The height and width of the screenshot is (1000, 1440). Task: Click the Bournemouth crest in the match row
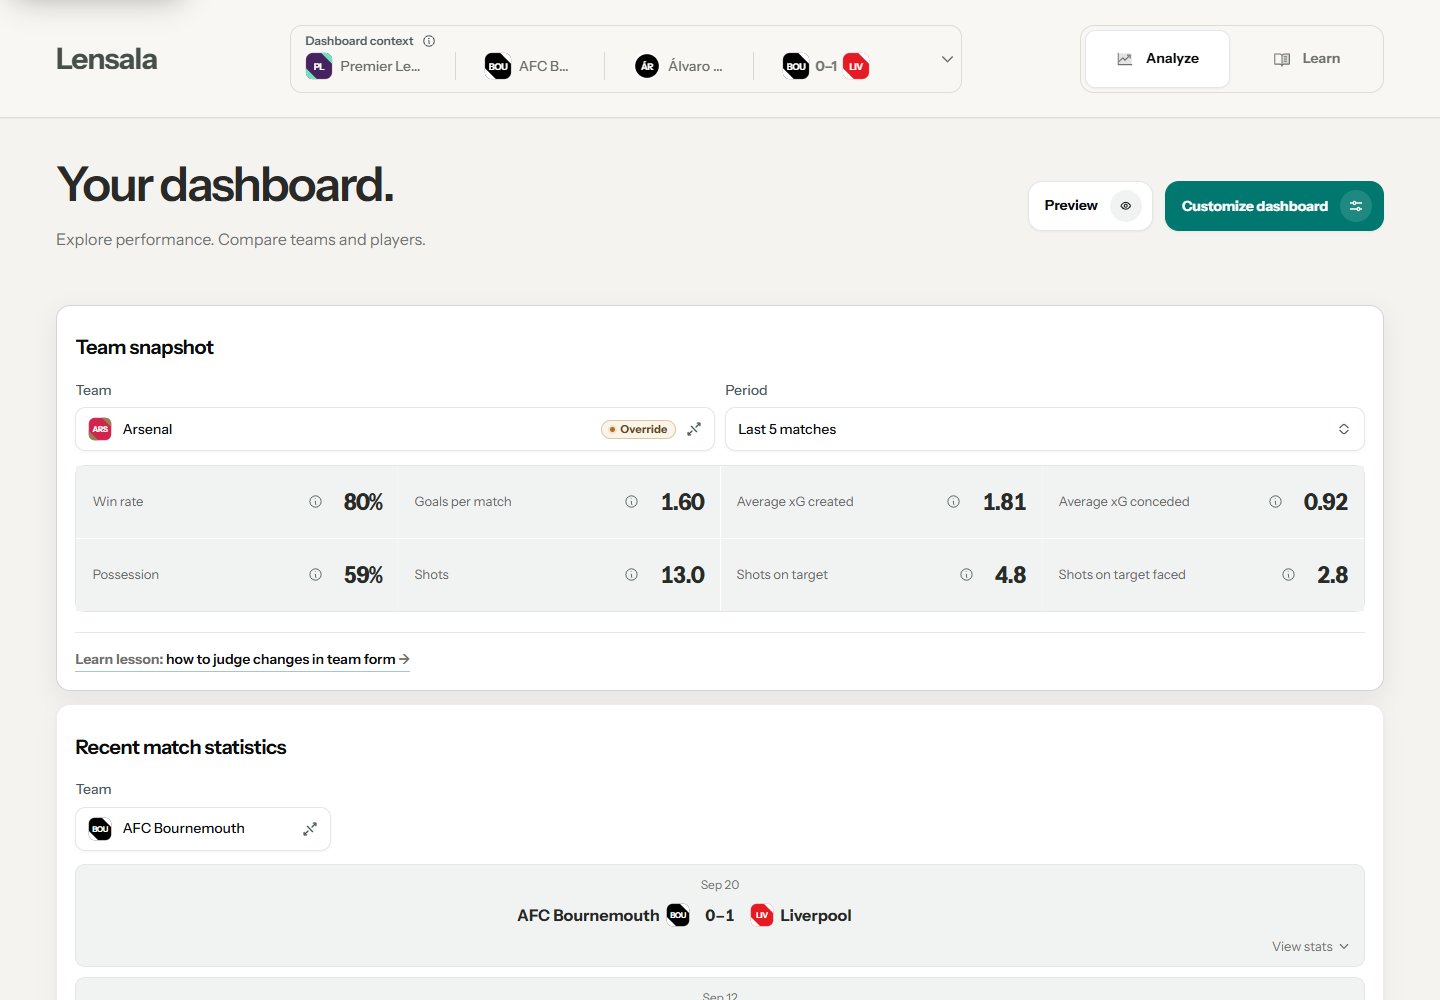pyautogui.click(x=678, y=915)
